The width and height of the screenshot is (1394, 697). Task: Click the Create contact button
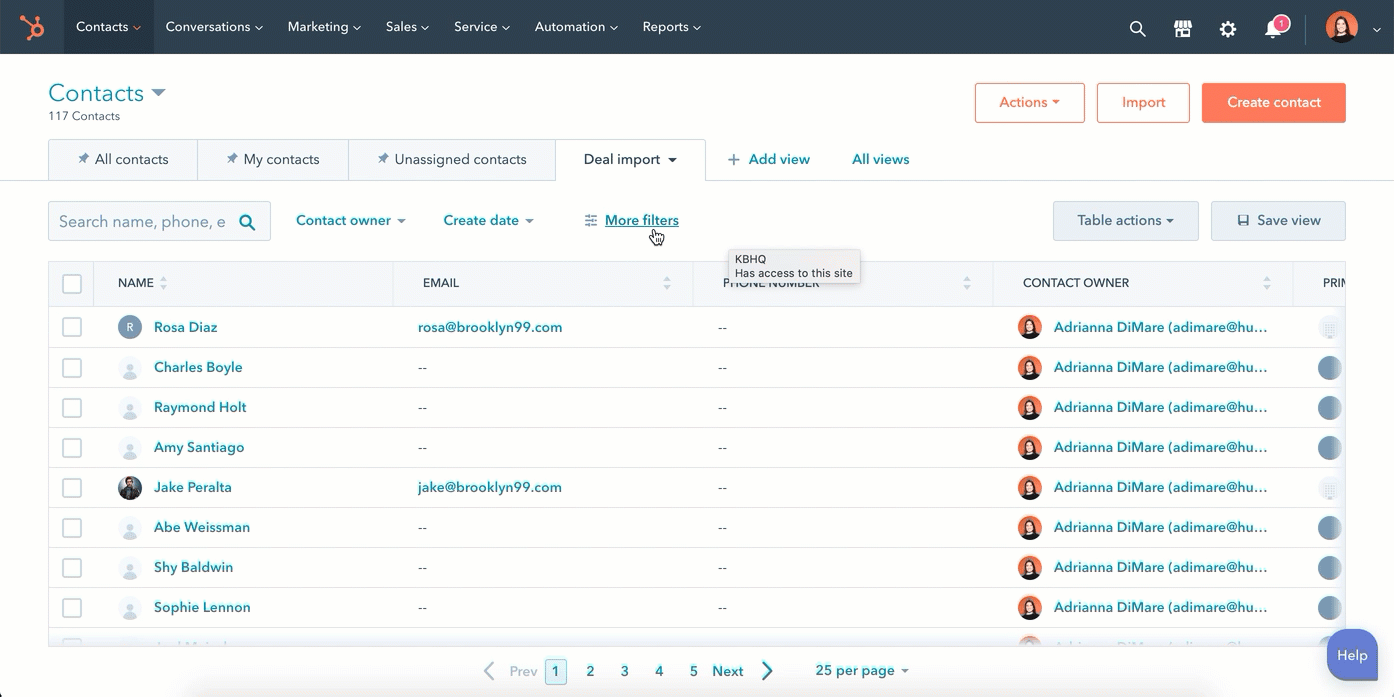click(1274, 103)
